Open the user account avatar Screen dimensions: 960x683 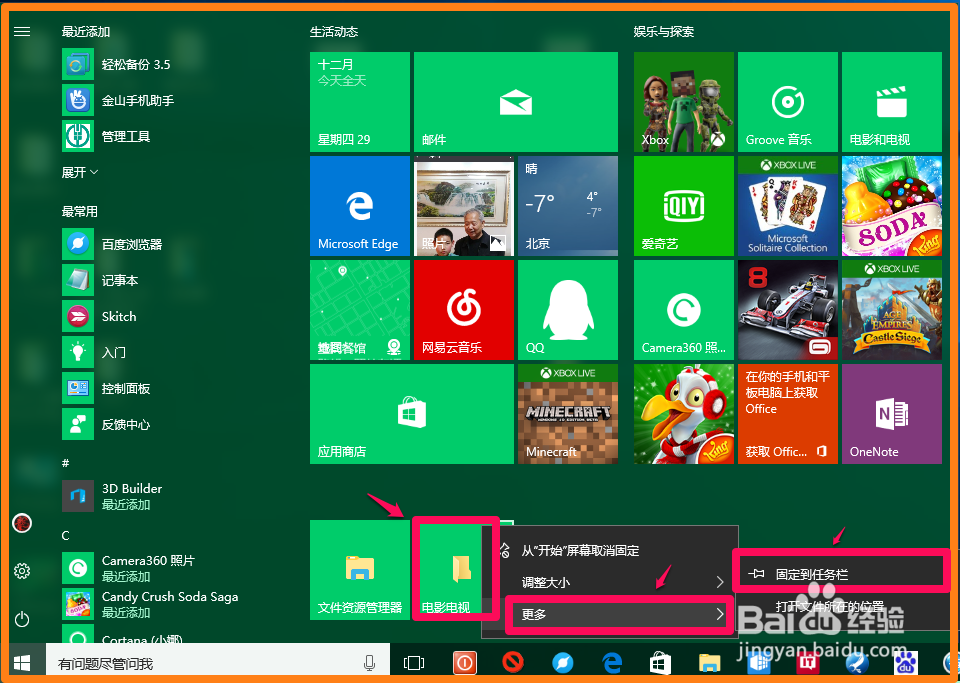pyautogui.click(x=22, y=523)
